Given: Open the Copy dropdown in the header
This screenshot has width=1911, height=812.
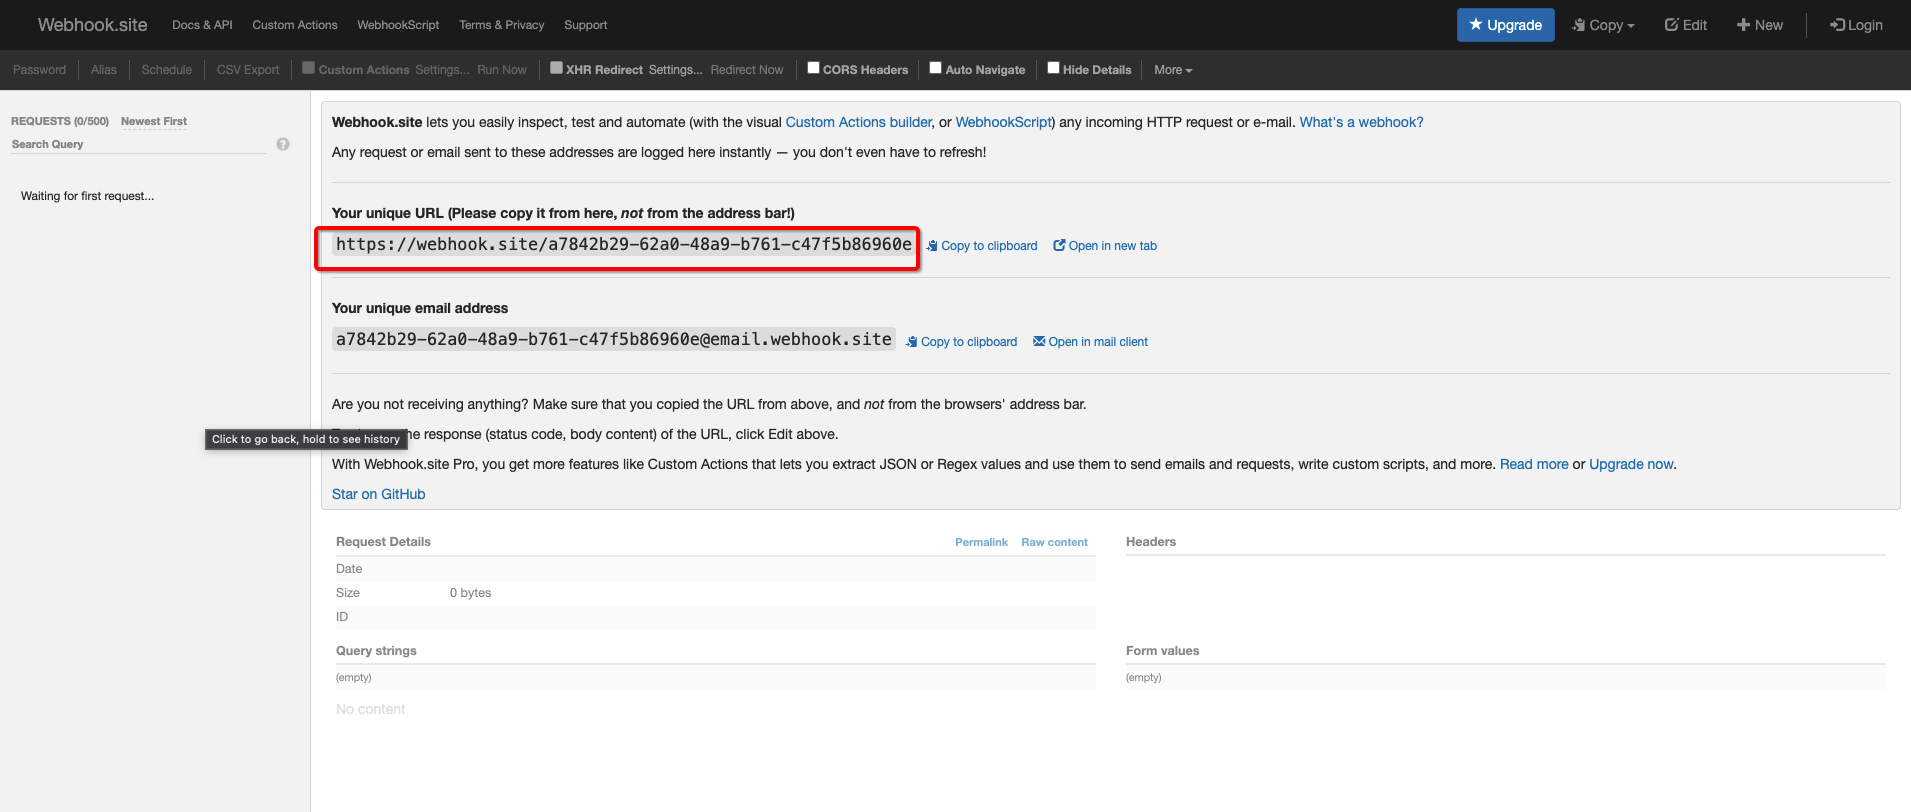Looking at the screenshot, I should [1603, 25].
